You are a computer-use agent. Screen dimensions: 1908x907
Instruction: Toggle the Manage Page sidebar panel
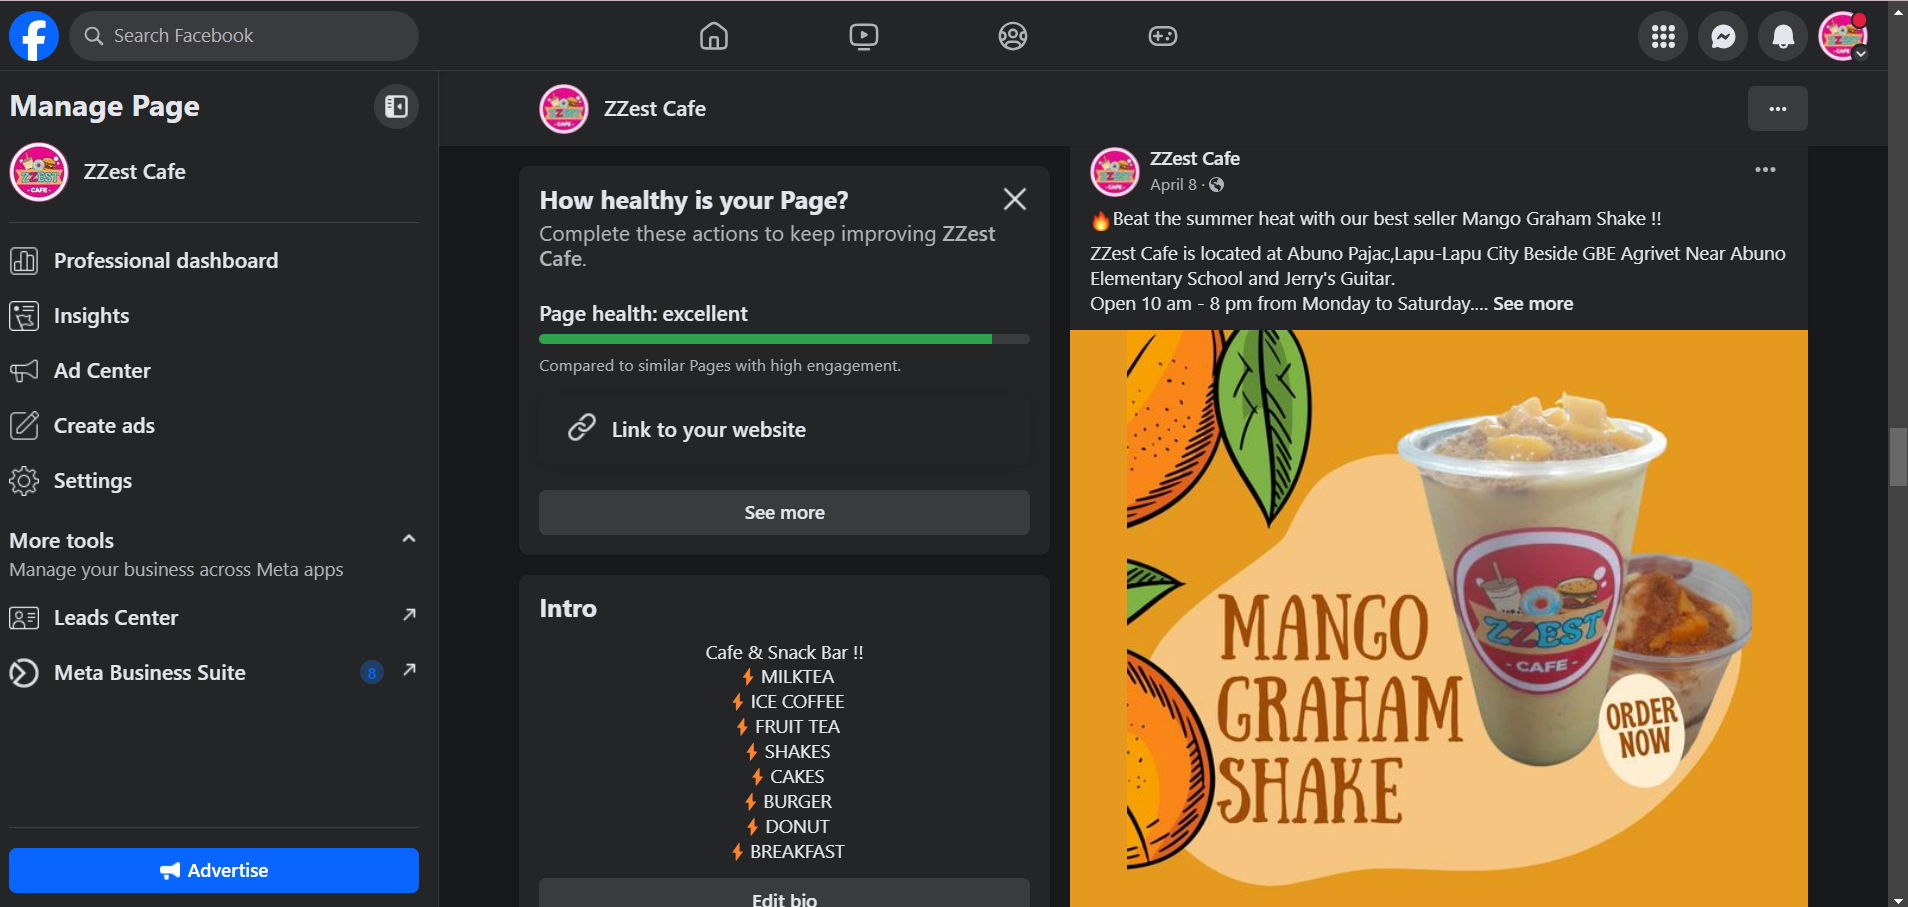click(x=396, y=106)
